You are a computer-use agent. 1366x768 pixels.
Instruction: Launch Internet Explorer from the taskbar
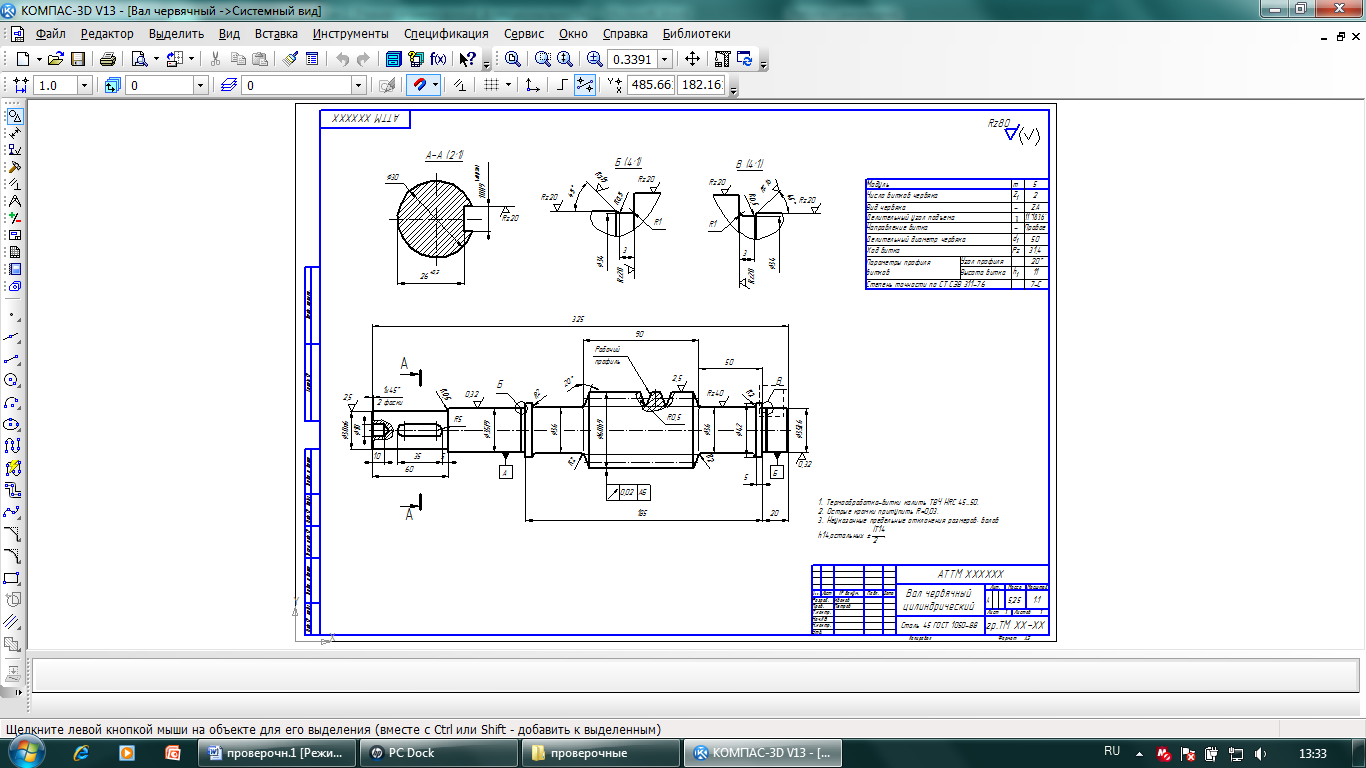tap(82, 753)
